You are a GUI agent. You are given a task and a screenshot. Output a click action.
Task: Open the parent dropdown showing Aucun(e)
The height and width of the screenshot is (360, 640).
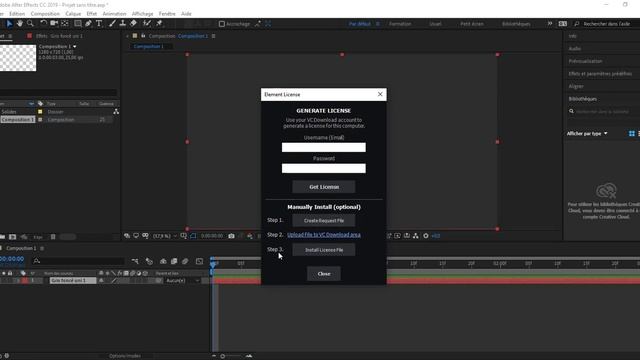tap(182, 281)
